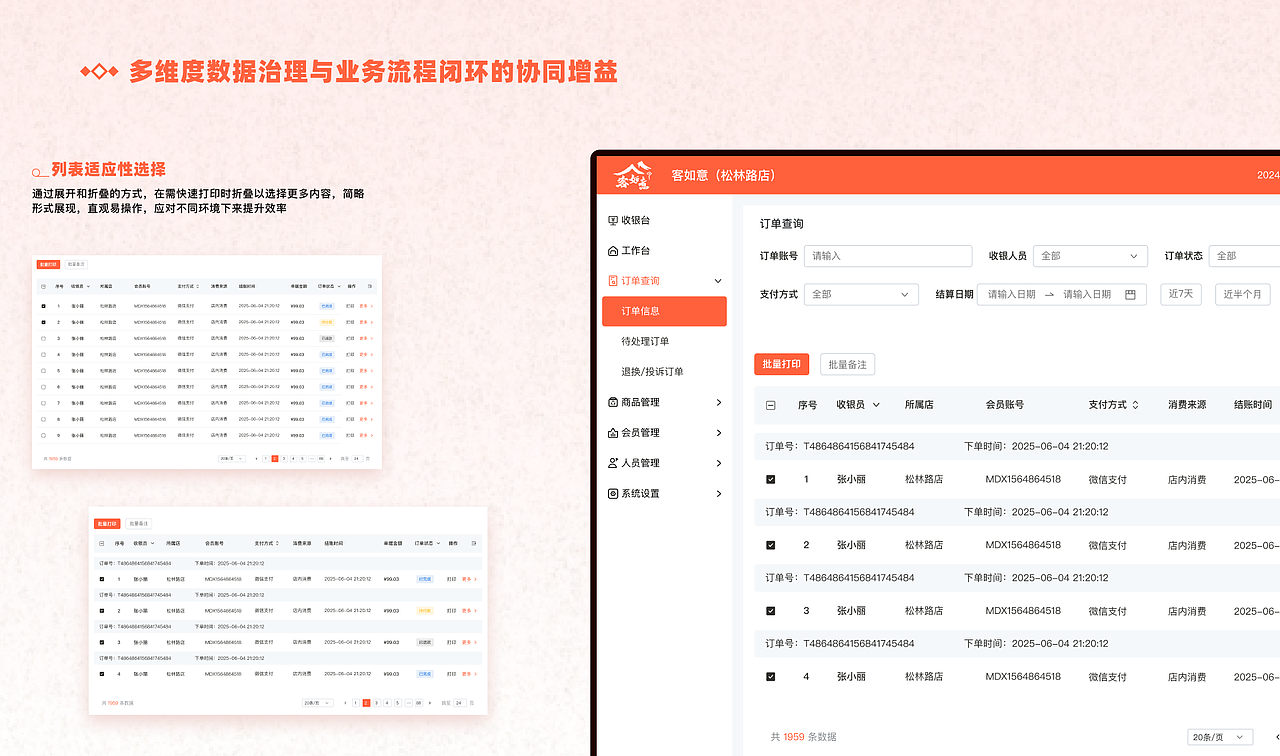Collapse the 订单查询 sidebar section chevron
Screen dimensions: 1280x756
(718, 281)
